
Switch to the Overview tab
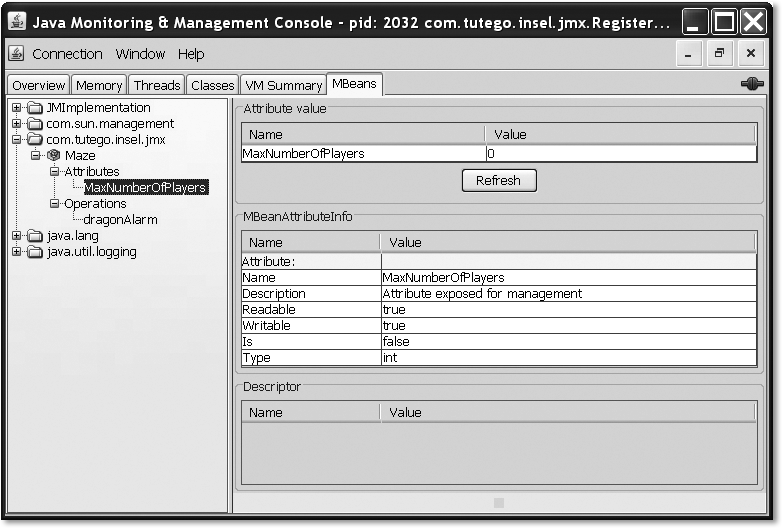click(39, 85)
